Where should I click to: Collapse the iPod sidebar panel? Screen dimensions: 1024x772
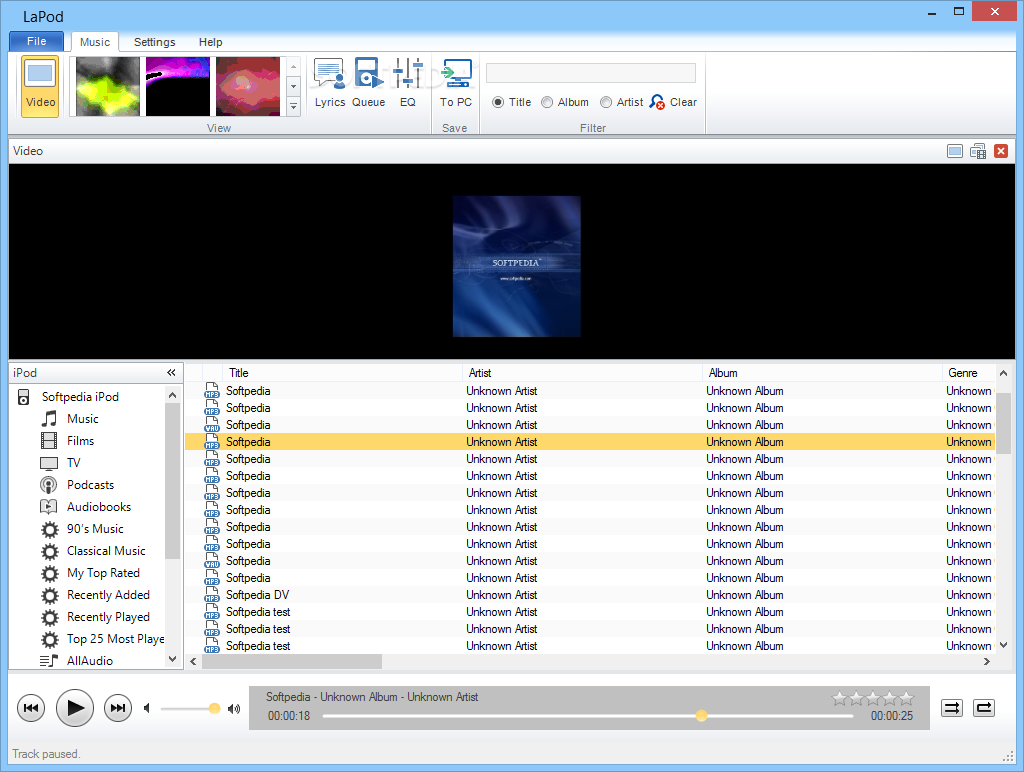click(171, 373)
